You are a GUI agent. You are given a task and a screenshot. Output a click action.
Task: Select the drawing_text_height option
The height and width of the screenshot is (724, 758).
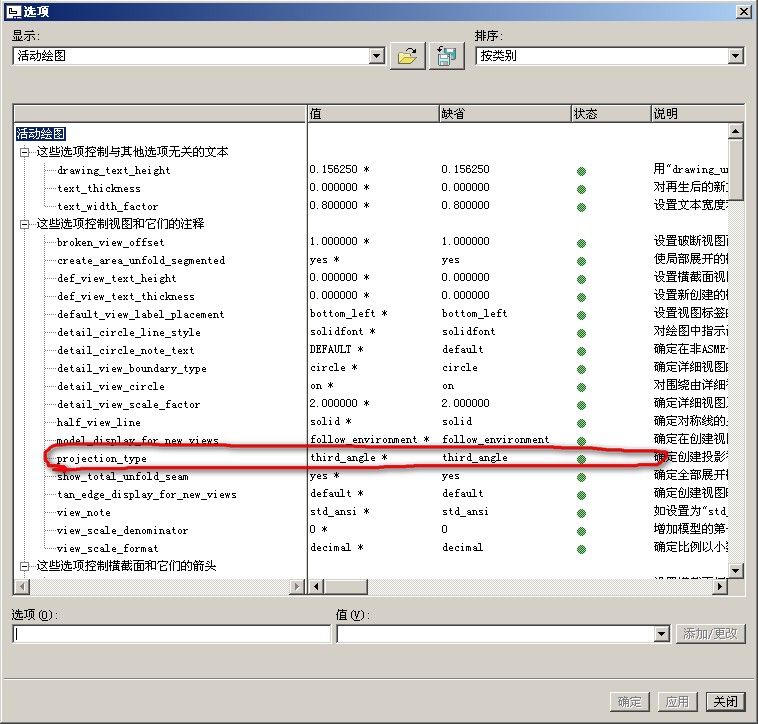[x=114, y=171]
